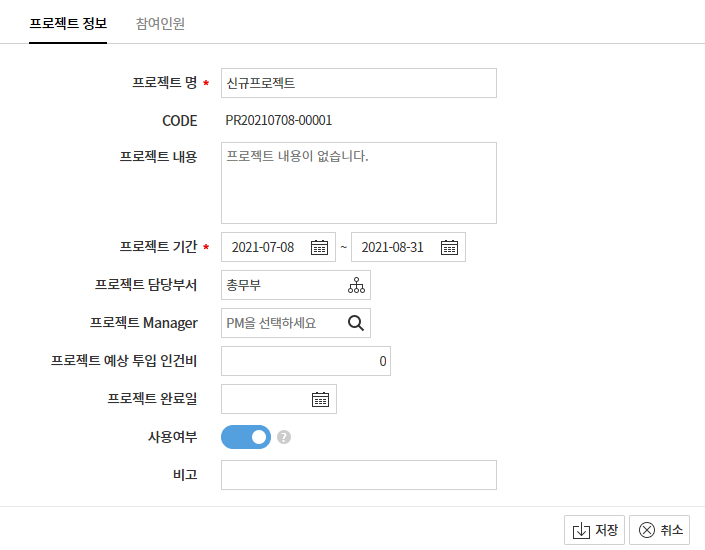Click the 2021-07-08 start date field

(x=265, y=247)
